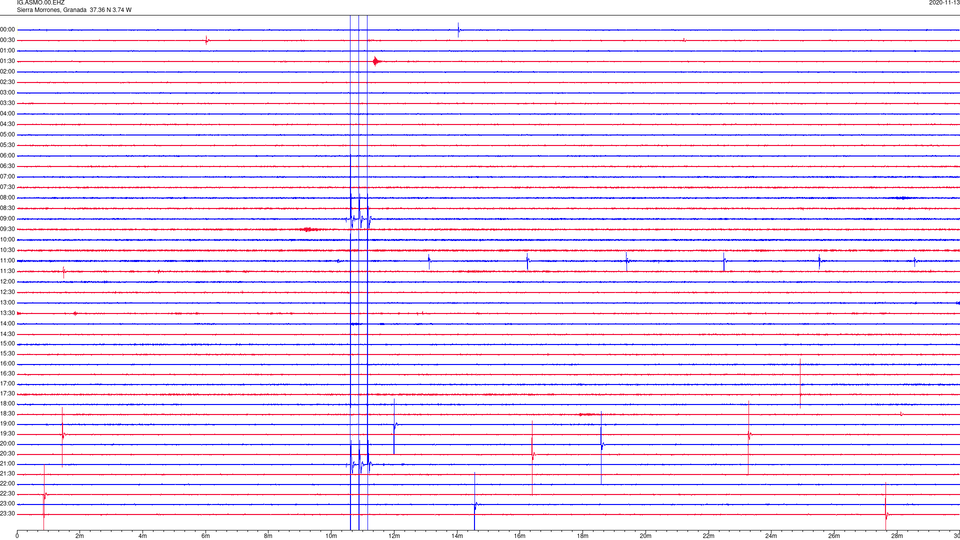This screenshot has width=960, height=540.
Task: Pick the 15:30 time label
Action: click(x=8, y=354)
